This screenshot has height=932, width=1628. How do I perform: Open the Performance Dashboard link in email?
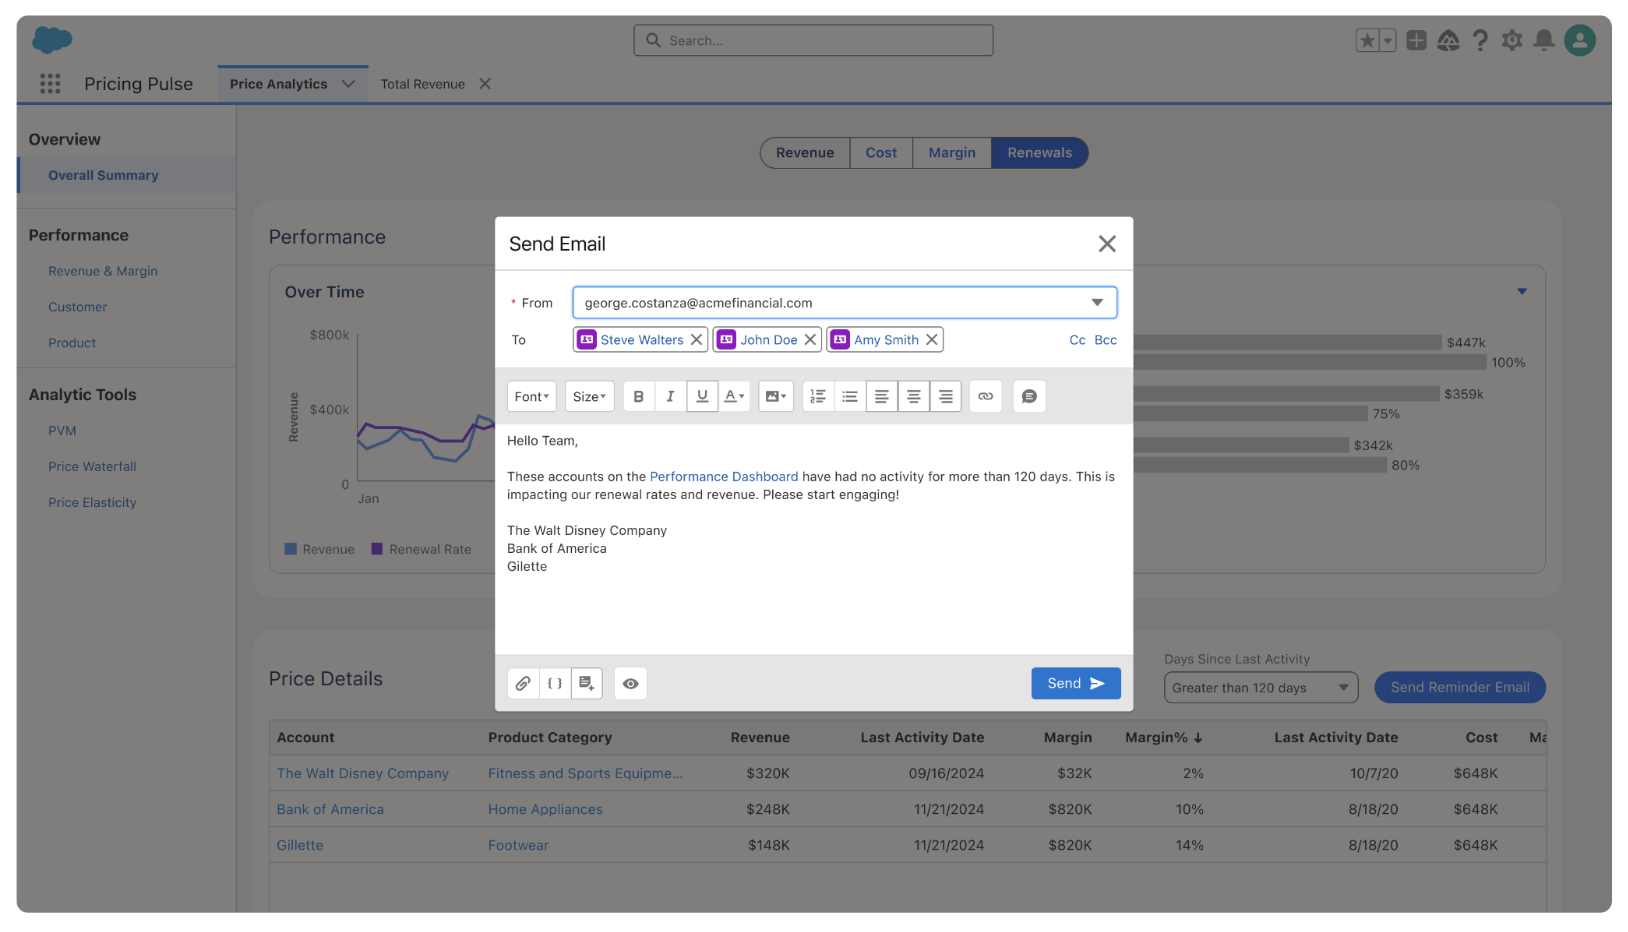point(723,477)
